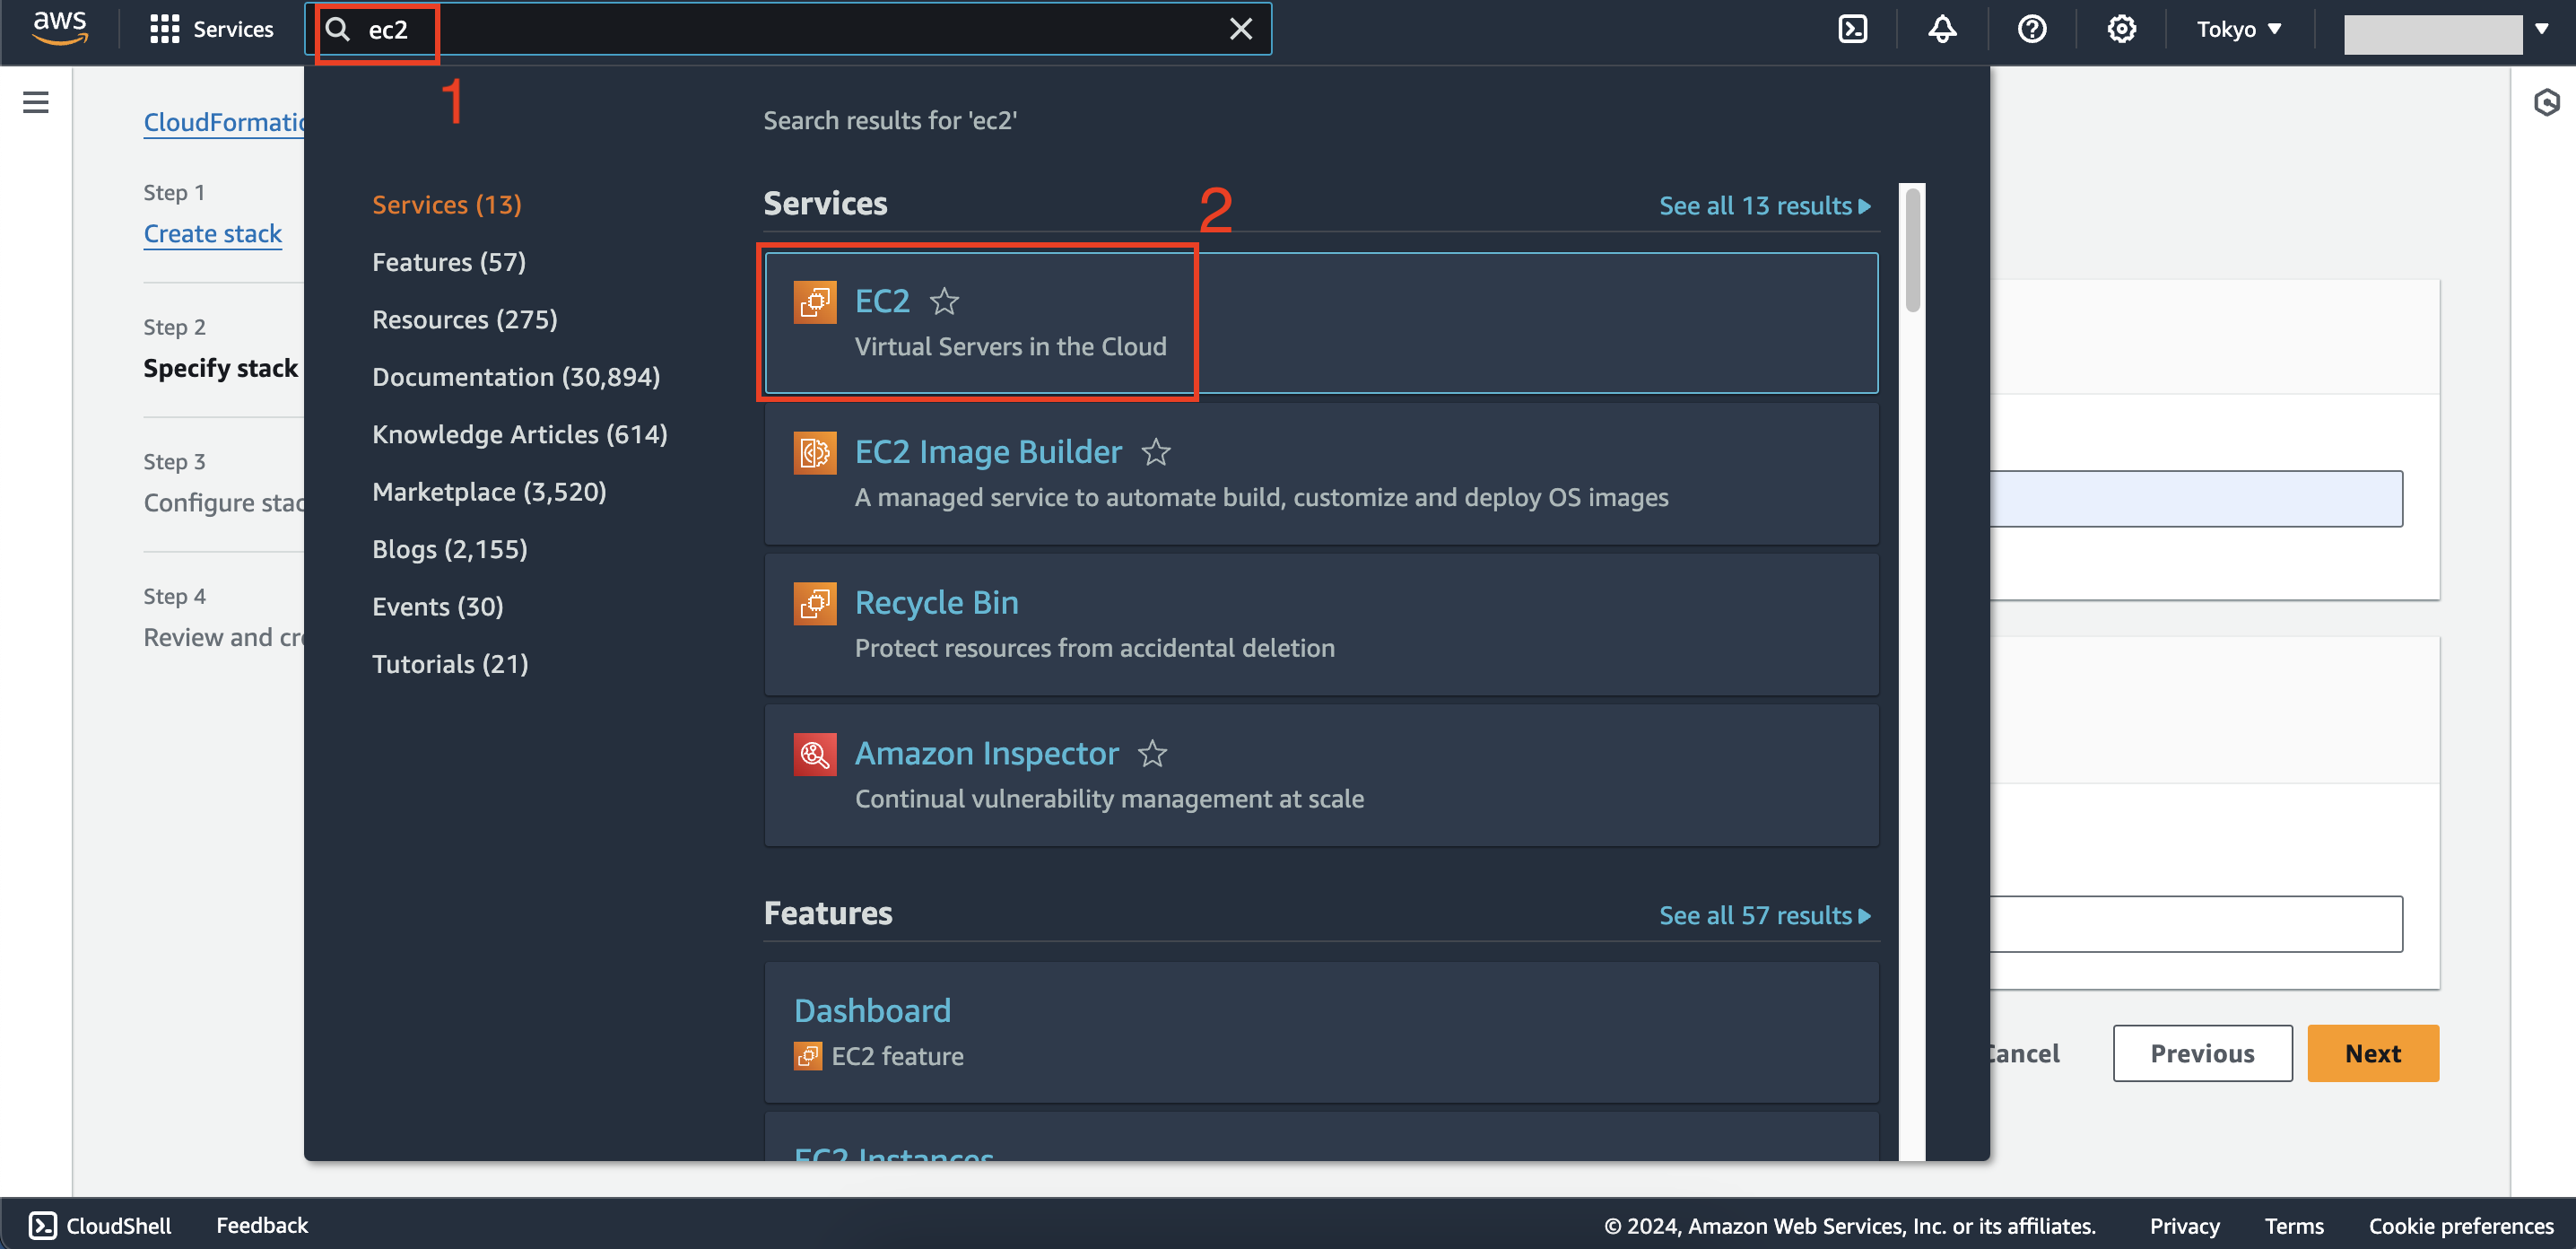Favorite Amazon Inspector with its star

click(1152, 753)
